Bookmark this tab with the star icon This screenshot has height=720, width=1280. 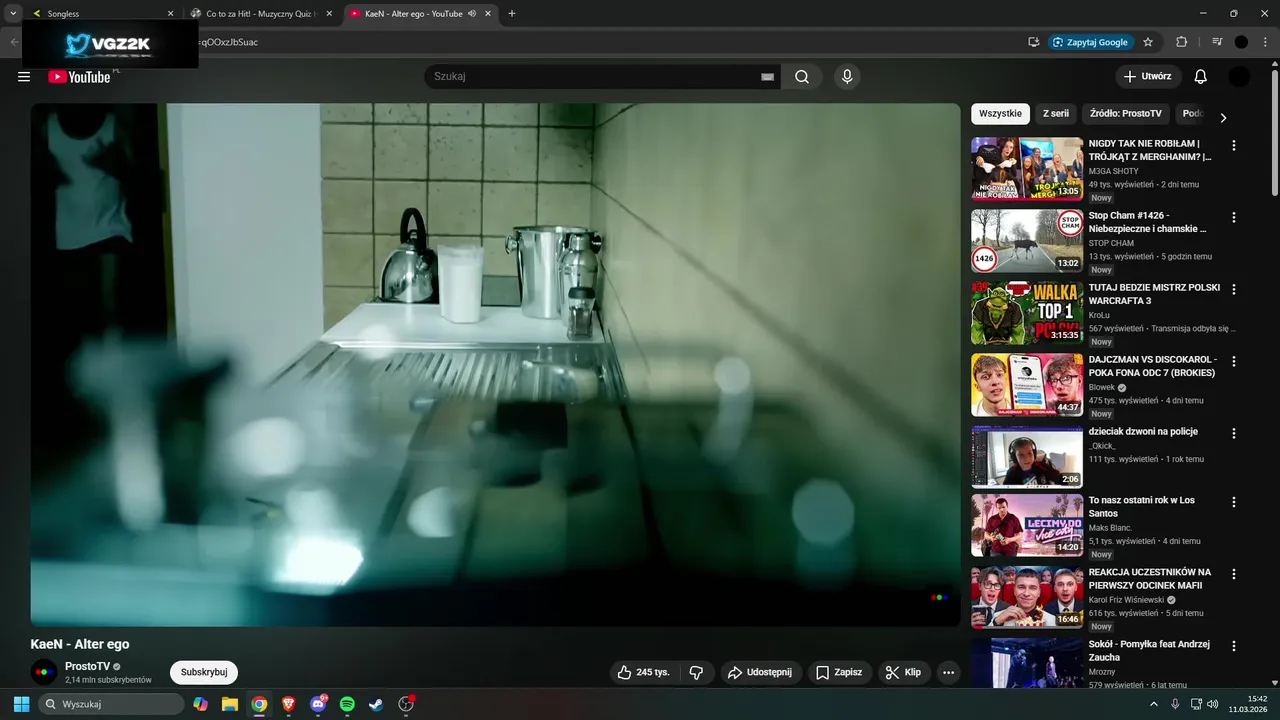(1148, 42)
